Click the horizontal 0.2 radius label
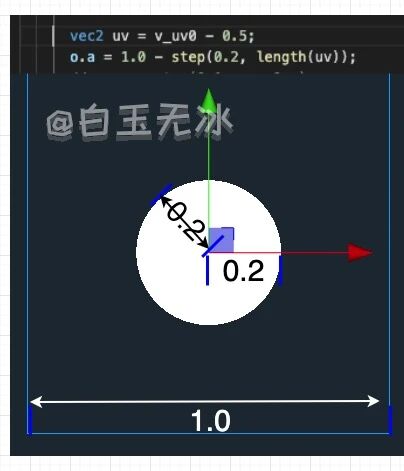The width and height of the screenshot is (404, 471). click(x=243, y=271)
